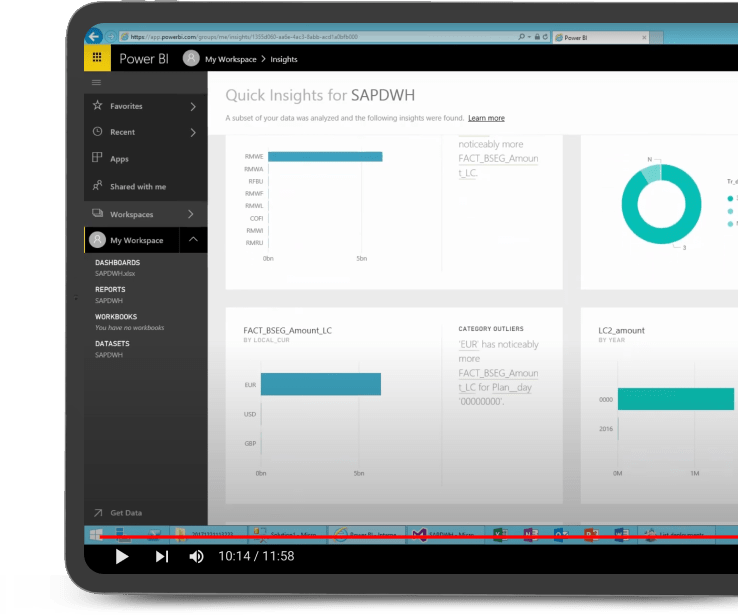Open Shared with me
The height and width of the screenshot is (615, 738).
(145, 186)
